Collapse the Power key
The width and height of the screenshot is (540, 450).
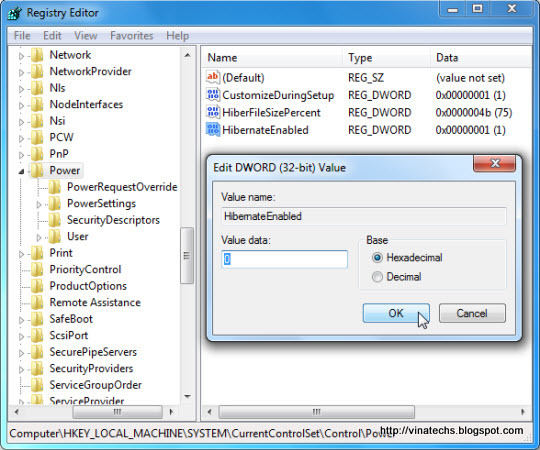(x=21, y=171)
